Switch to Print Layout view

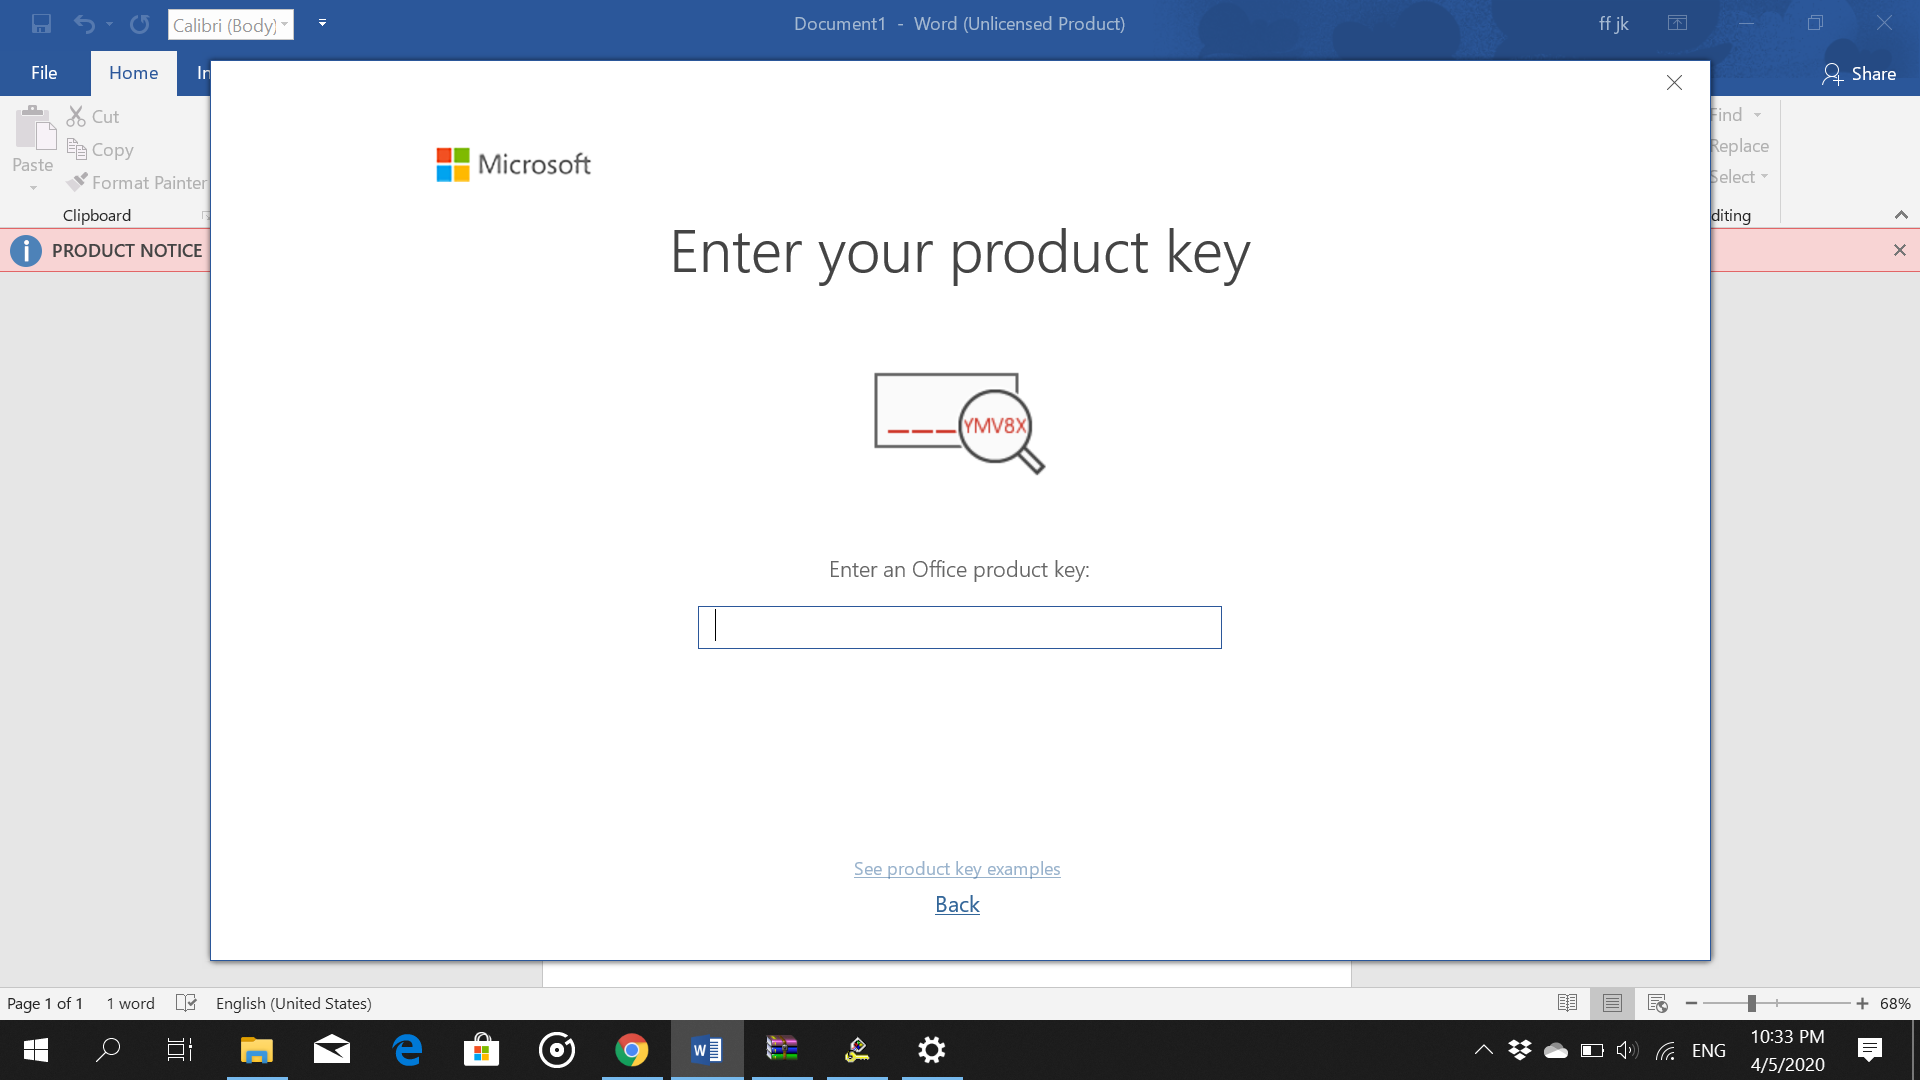(x=1612, y=1003)
